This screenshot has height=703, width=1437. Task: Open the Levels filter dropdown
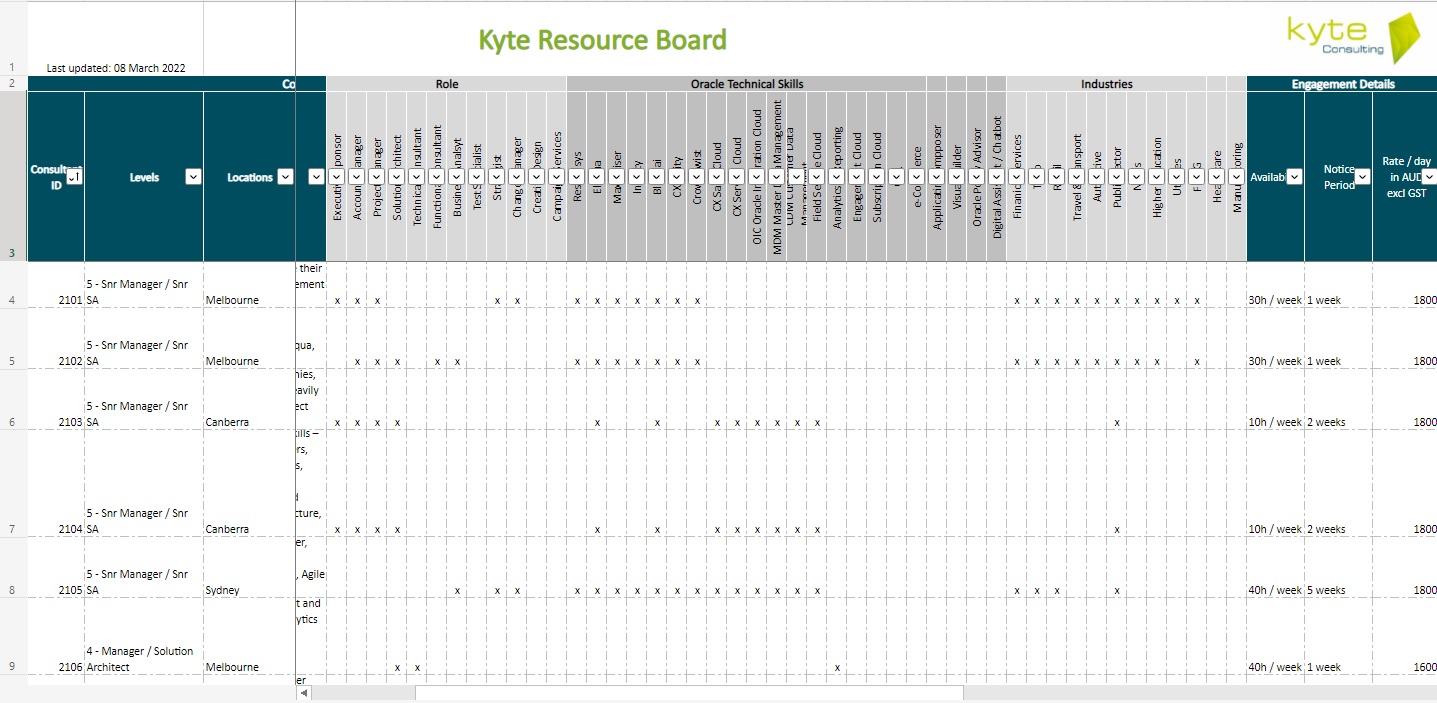click(193, 177)
